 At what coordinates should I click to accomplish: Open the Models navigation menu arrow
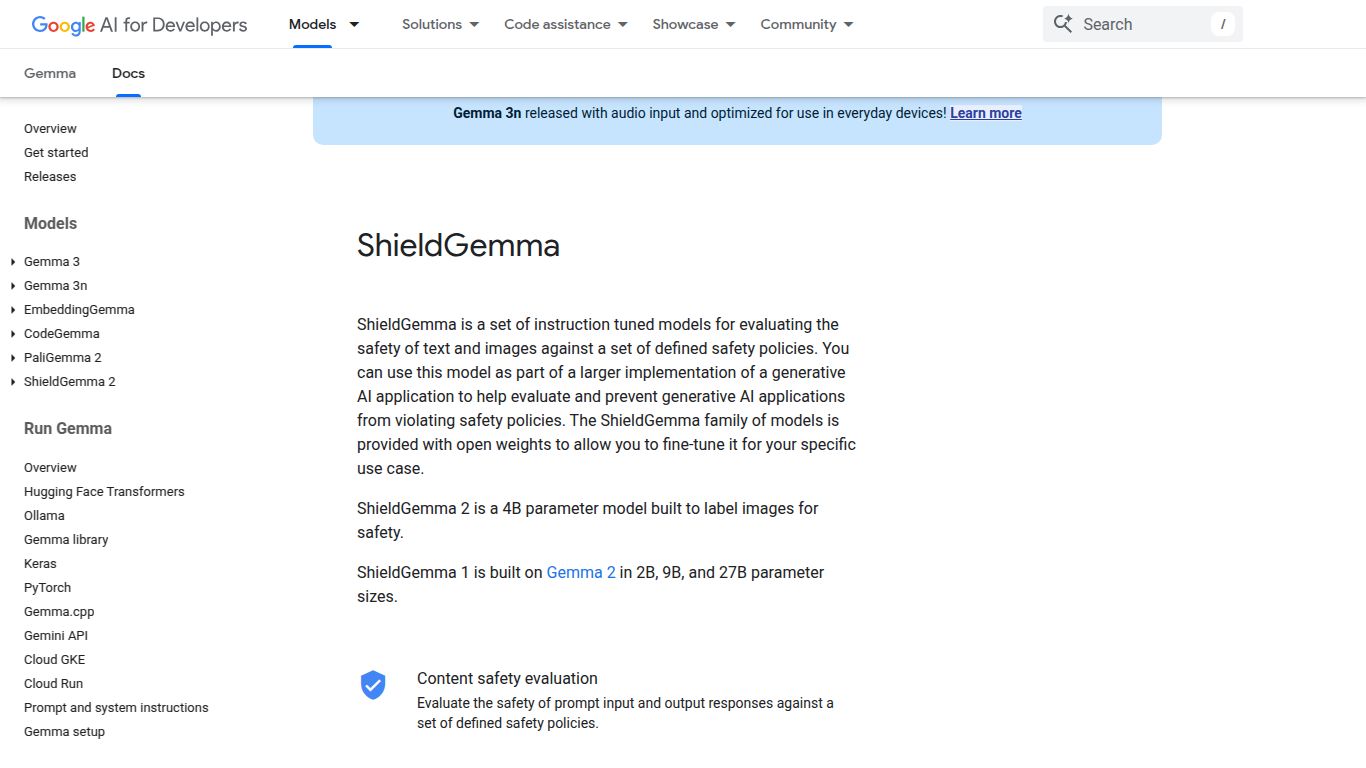coord(355,24)
